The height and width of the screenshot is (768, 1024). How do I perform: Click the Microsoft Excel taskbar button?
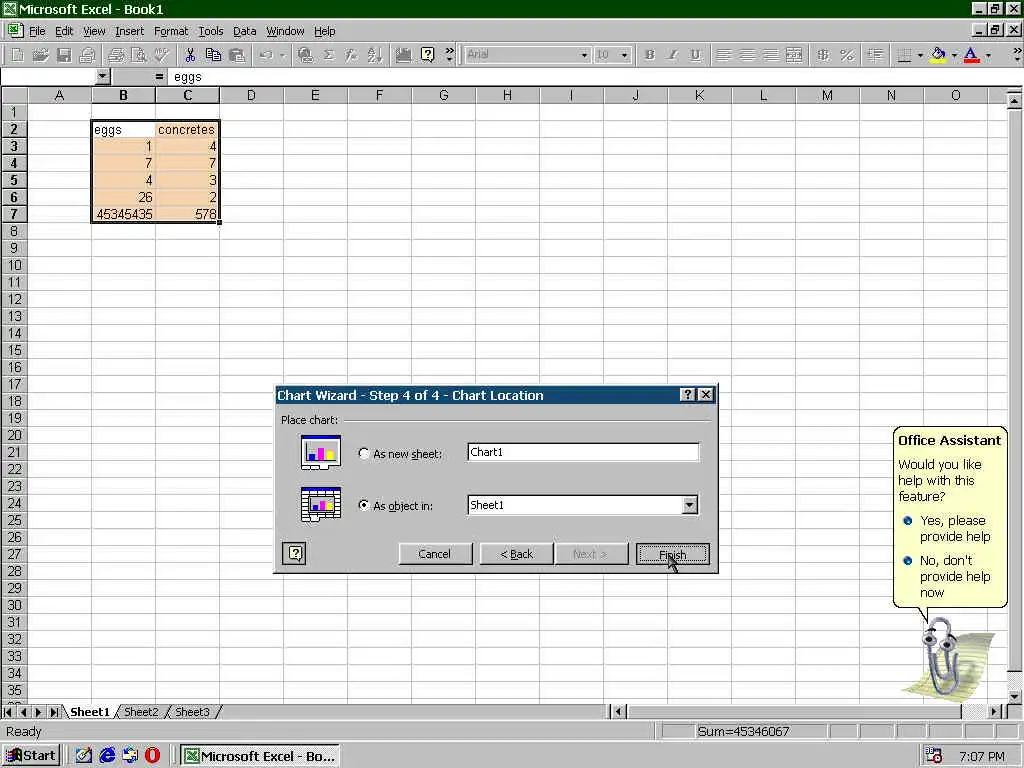[259, 756]
